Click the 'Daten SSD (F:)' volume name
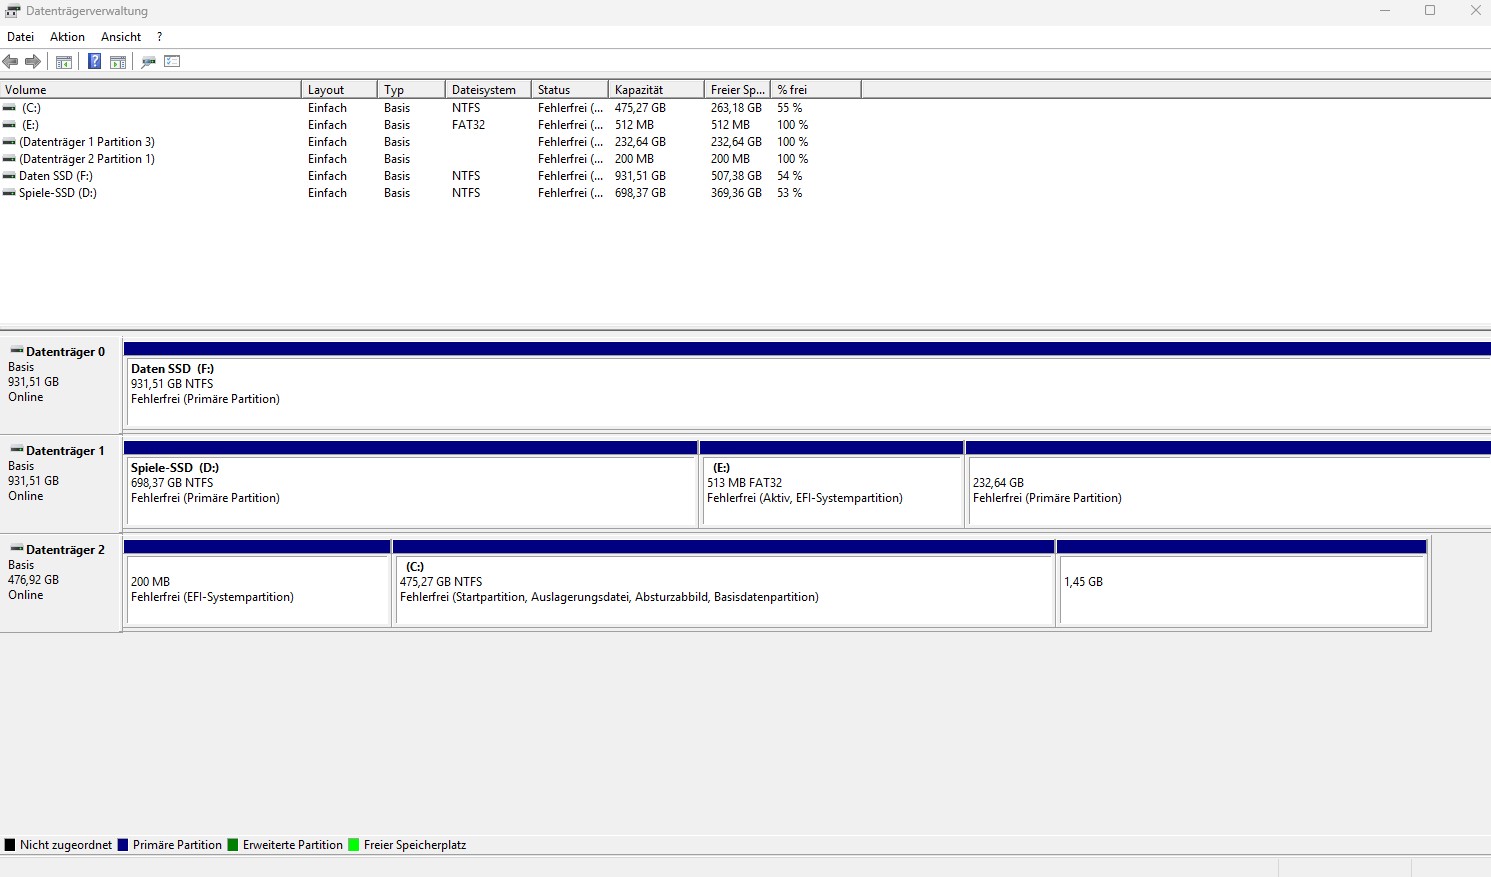The height and width of the screenshot is (877, 1491). click(56, 176)
